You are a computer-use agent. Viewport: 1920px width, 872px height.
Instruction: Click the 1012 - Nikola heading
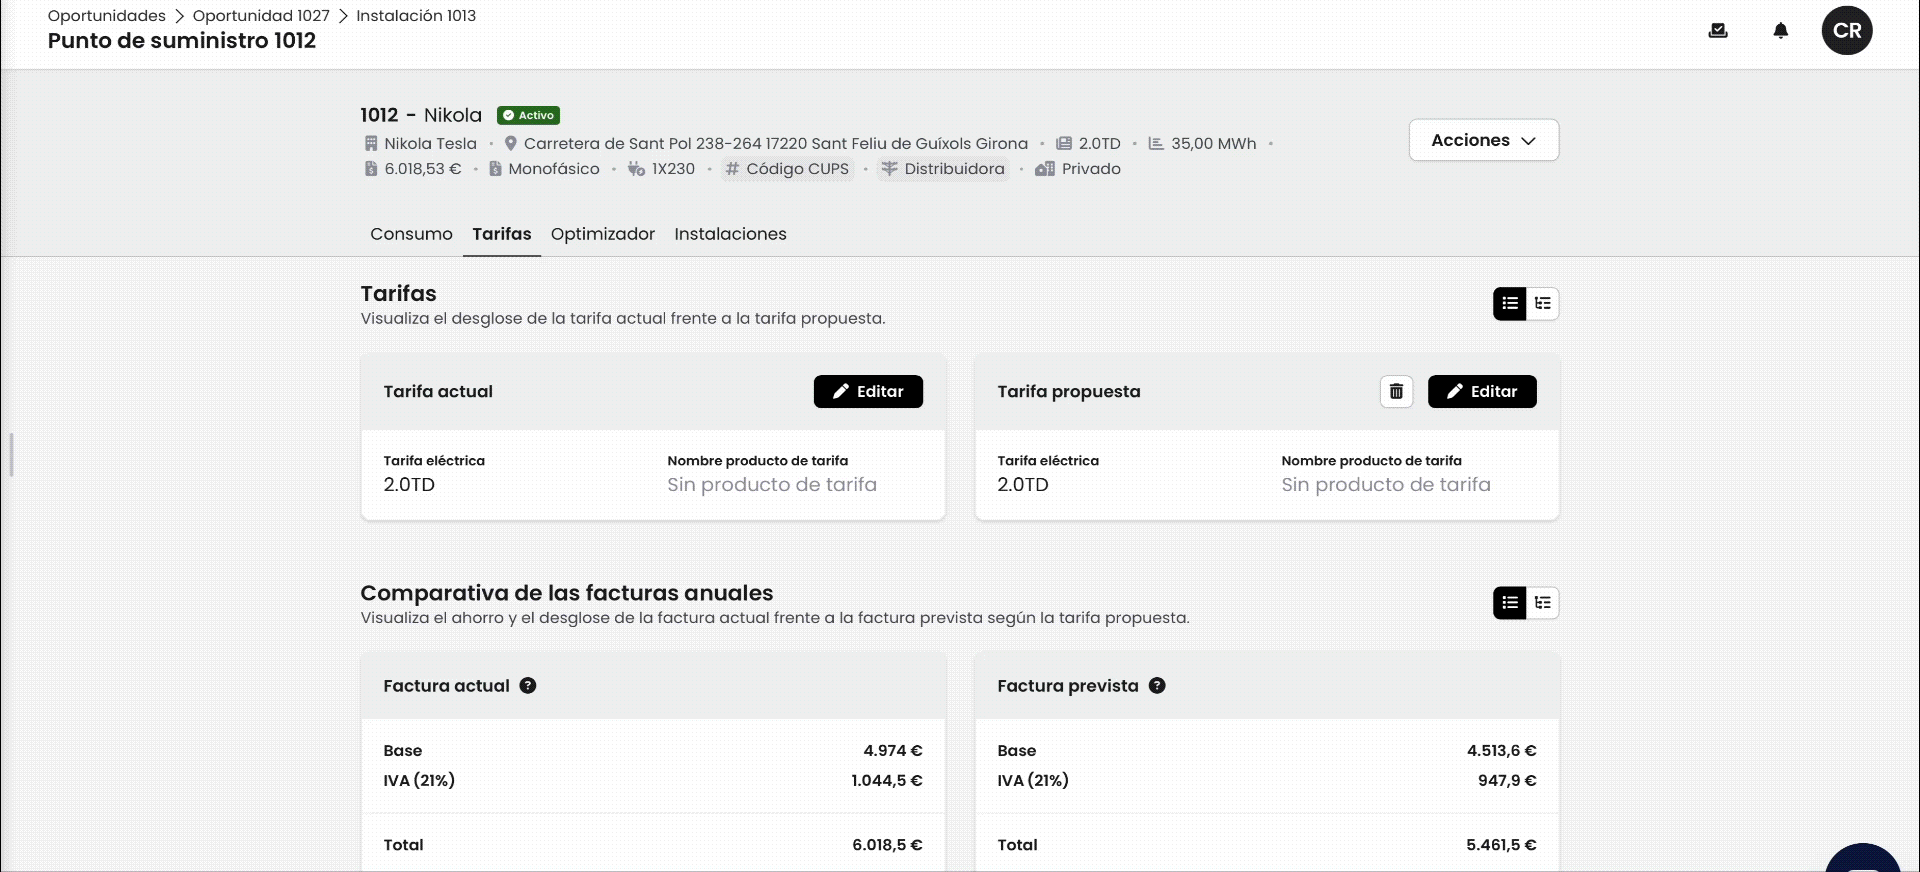pos(421,115)
